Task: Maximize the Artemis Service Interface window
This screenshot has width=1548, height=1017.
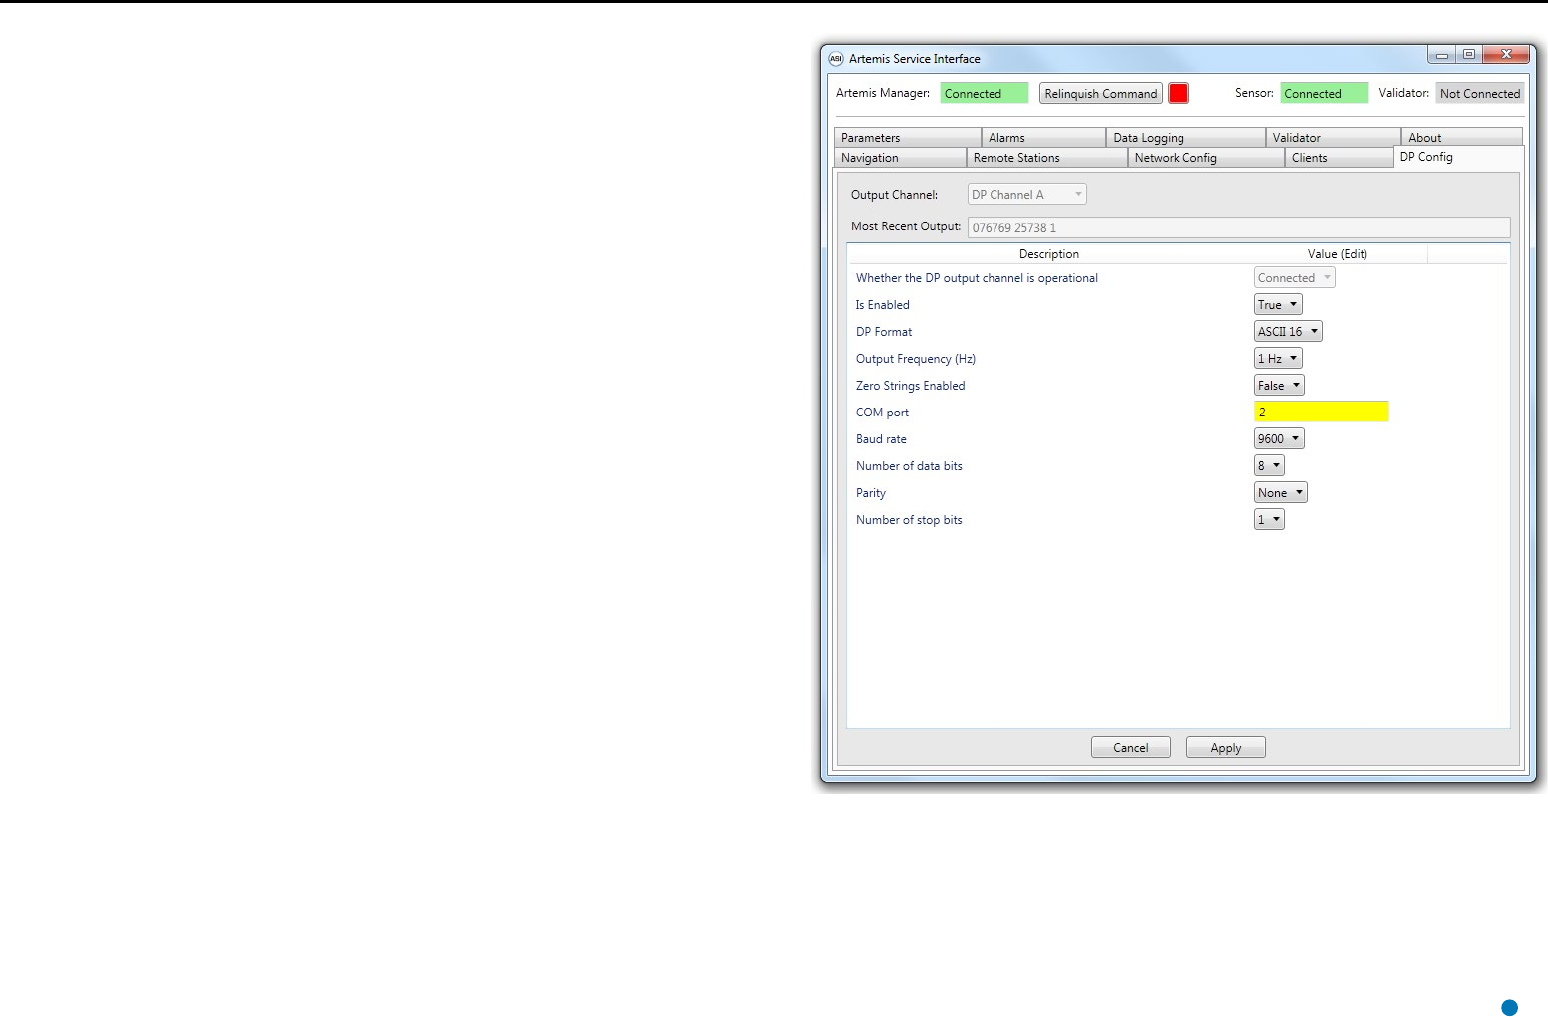Action: coord(1468,55)
